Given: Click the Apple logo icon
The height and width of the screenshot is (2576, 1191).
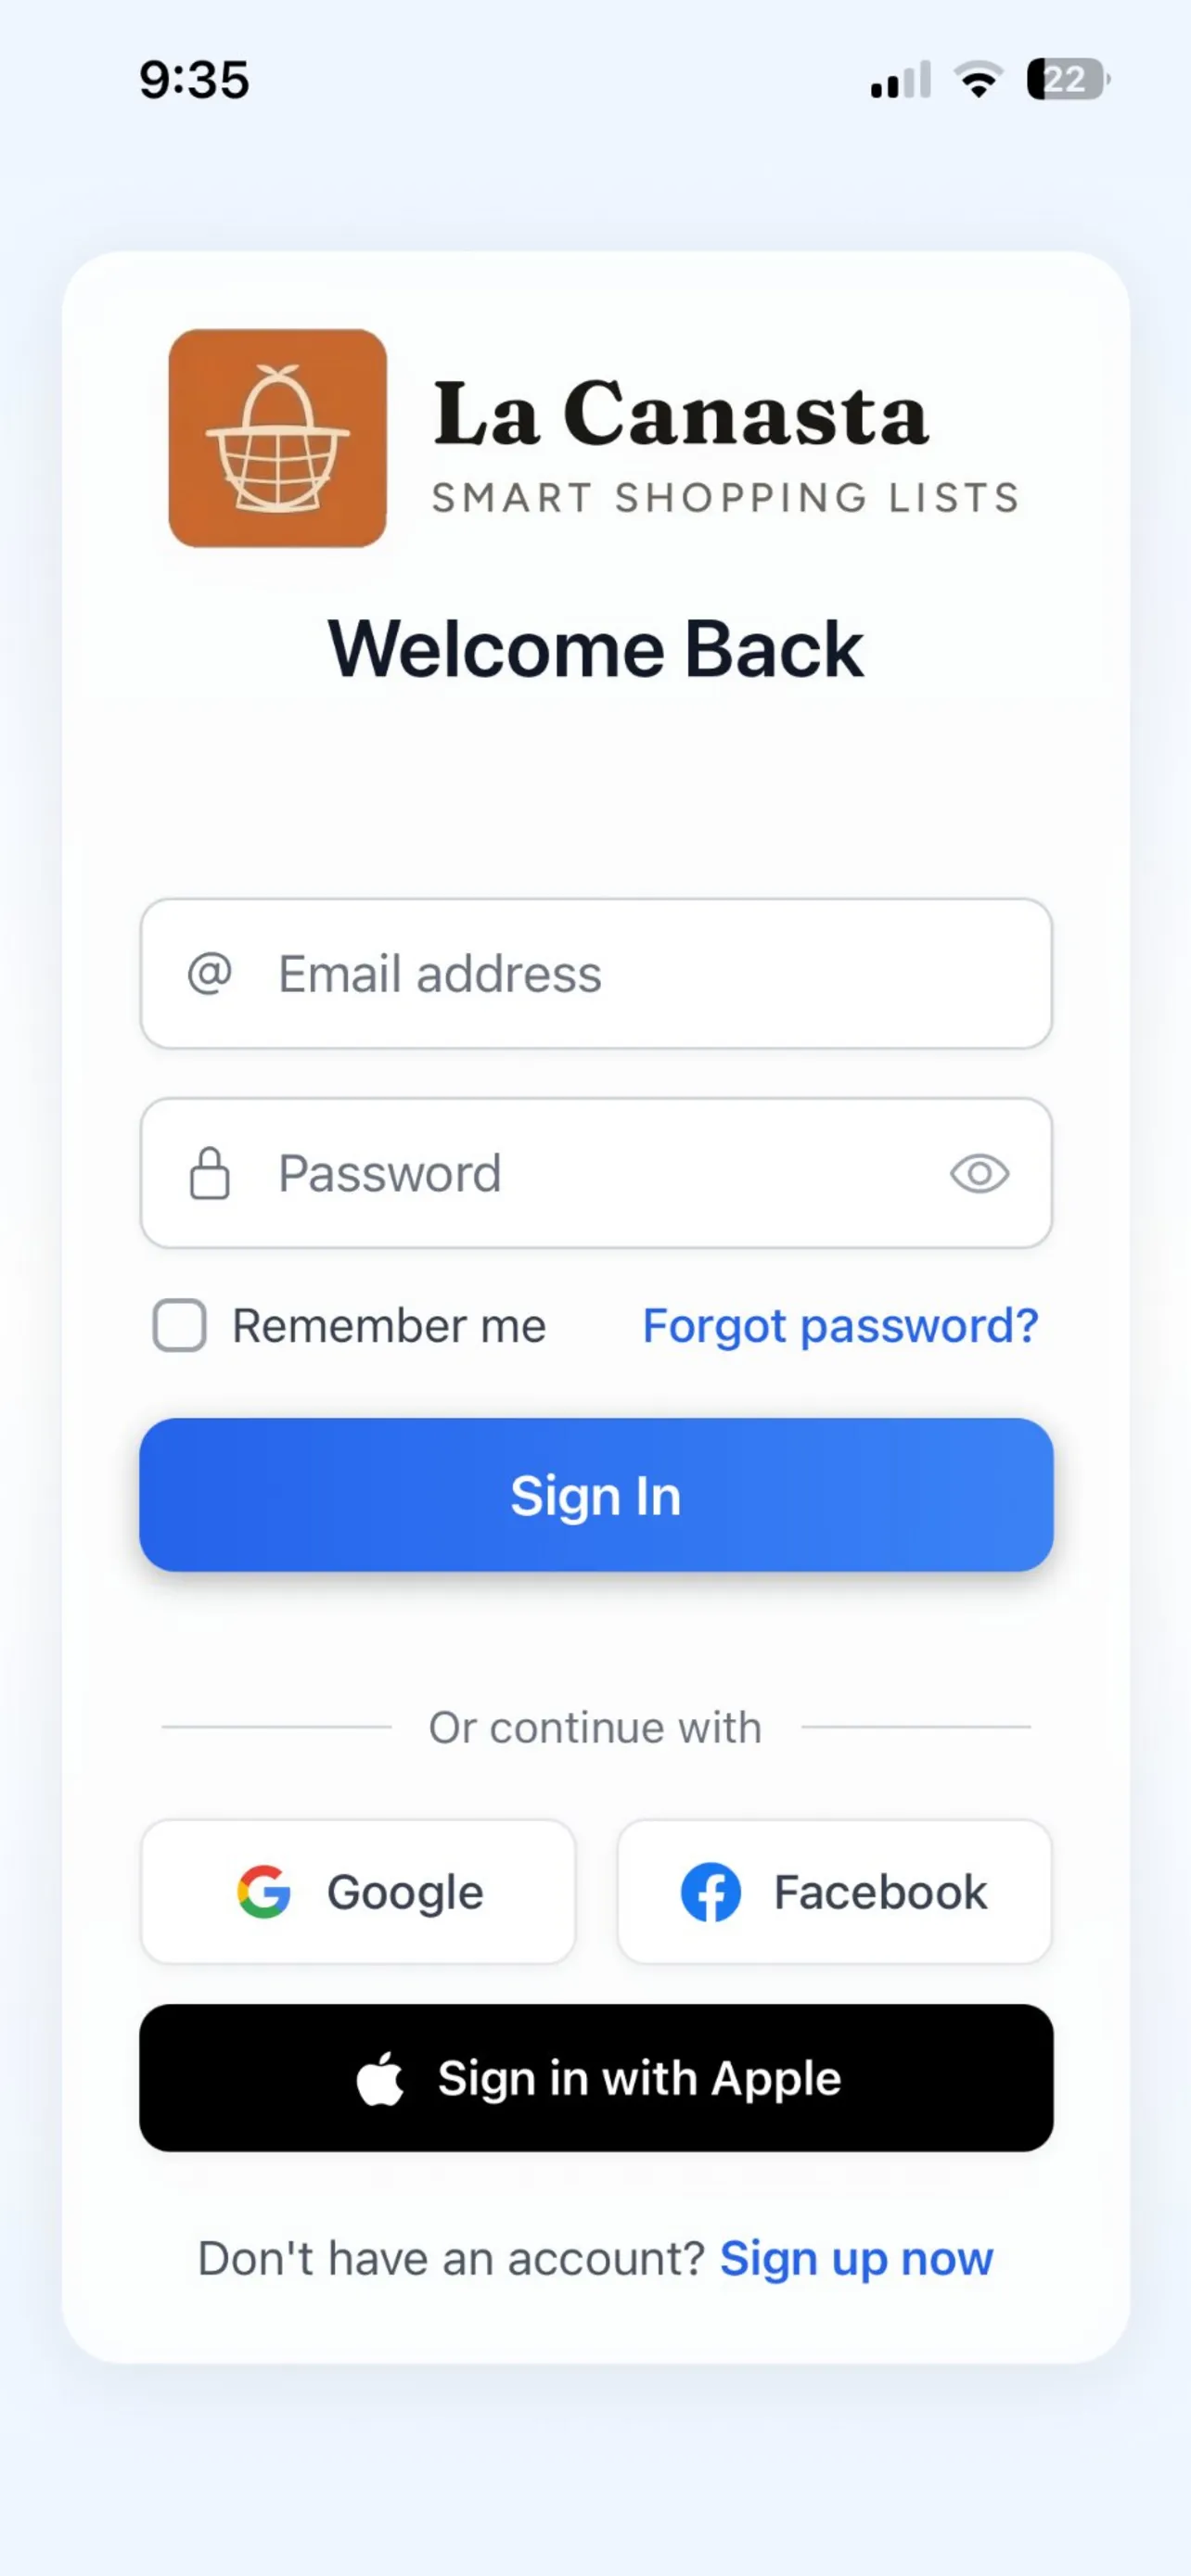Looking at the screenshot, I should click(381, 2079).
